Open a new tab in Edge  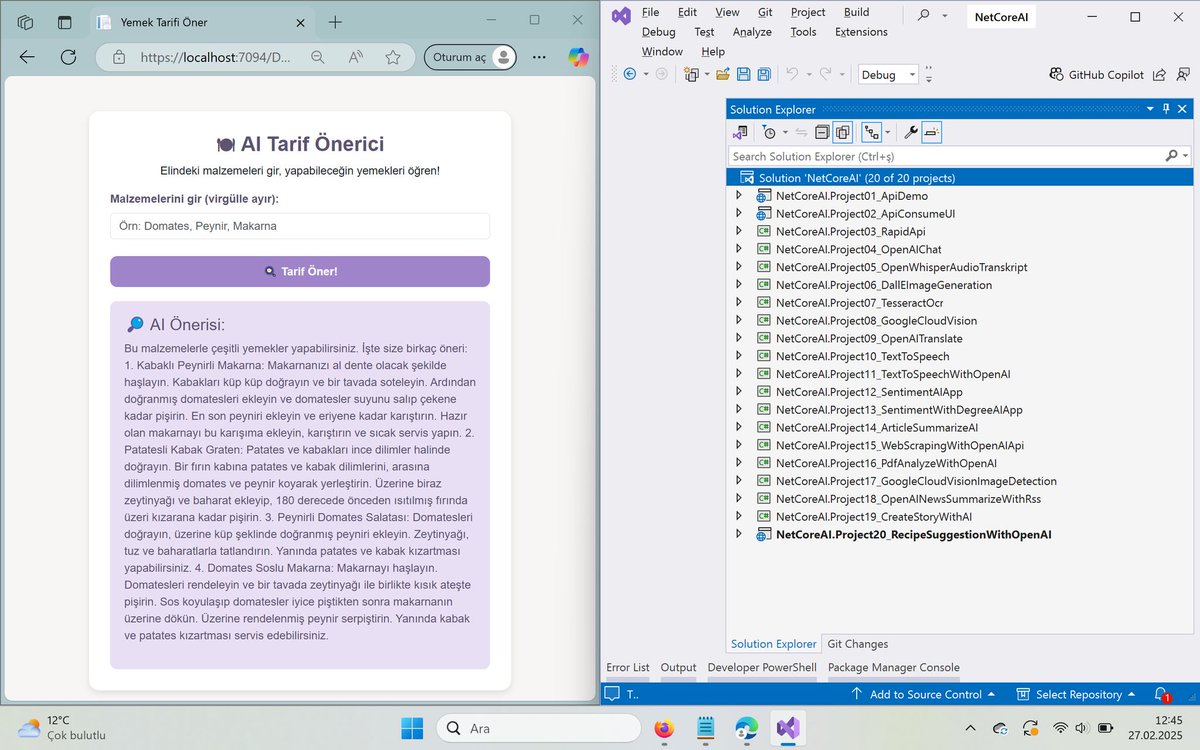coord(335,22)
